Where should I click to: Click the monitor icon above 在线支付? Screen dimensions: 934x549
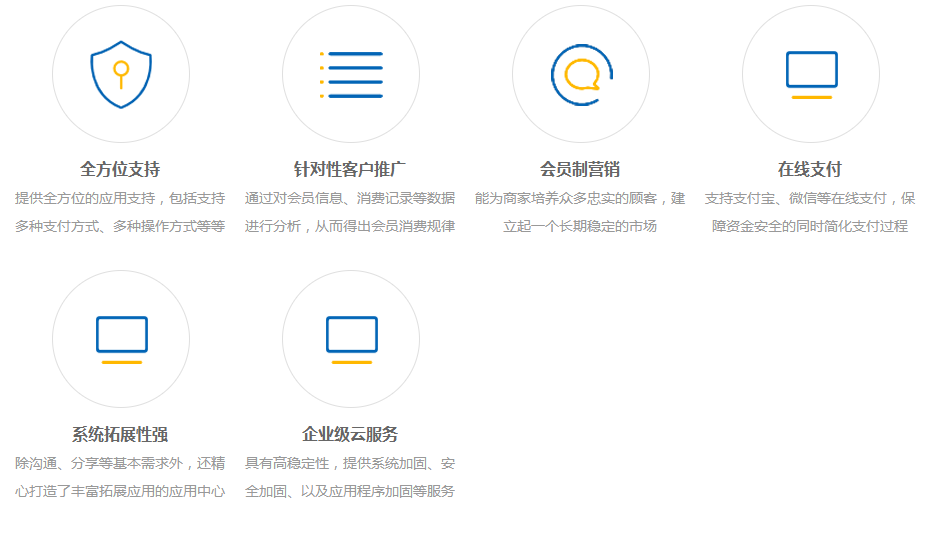(x=811, y=74)
